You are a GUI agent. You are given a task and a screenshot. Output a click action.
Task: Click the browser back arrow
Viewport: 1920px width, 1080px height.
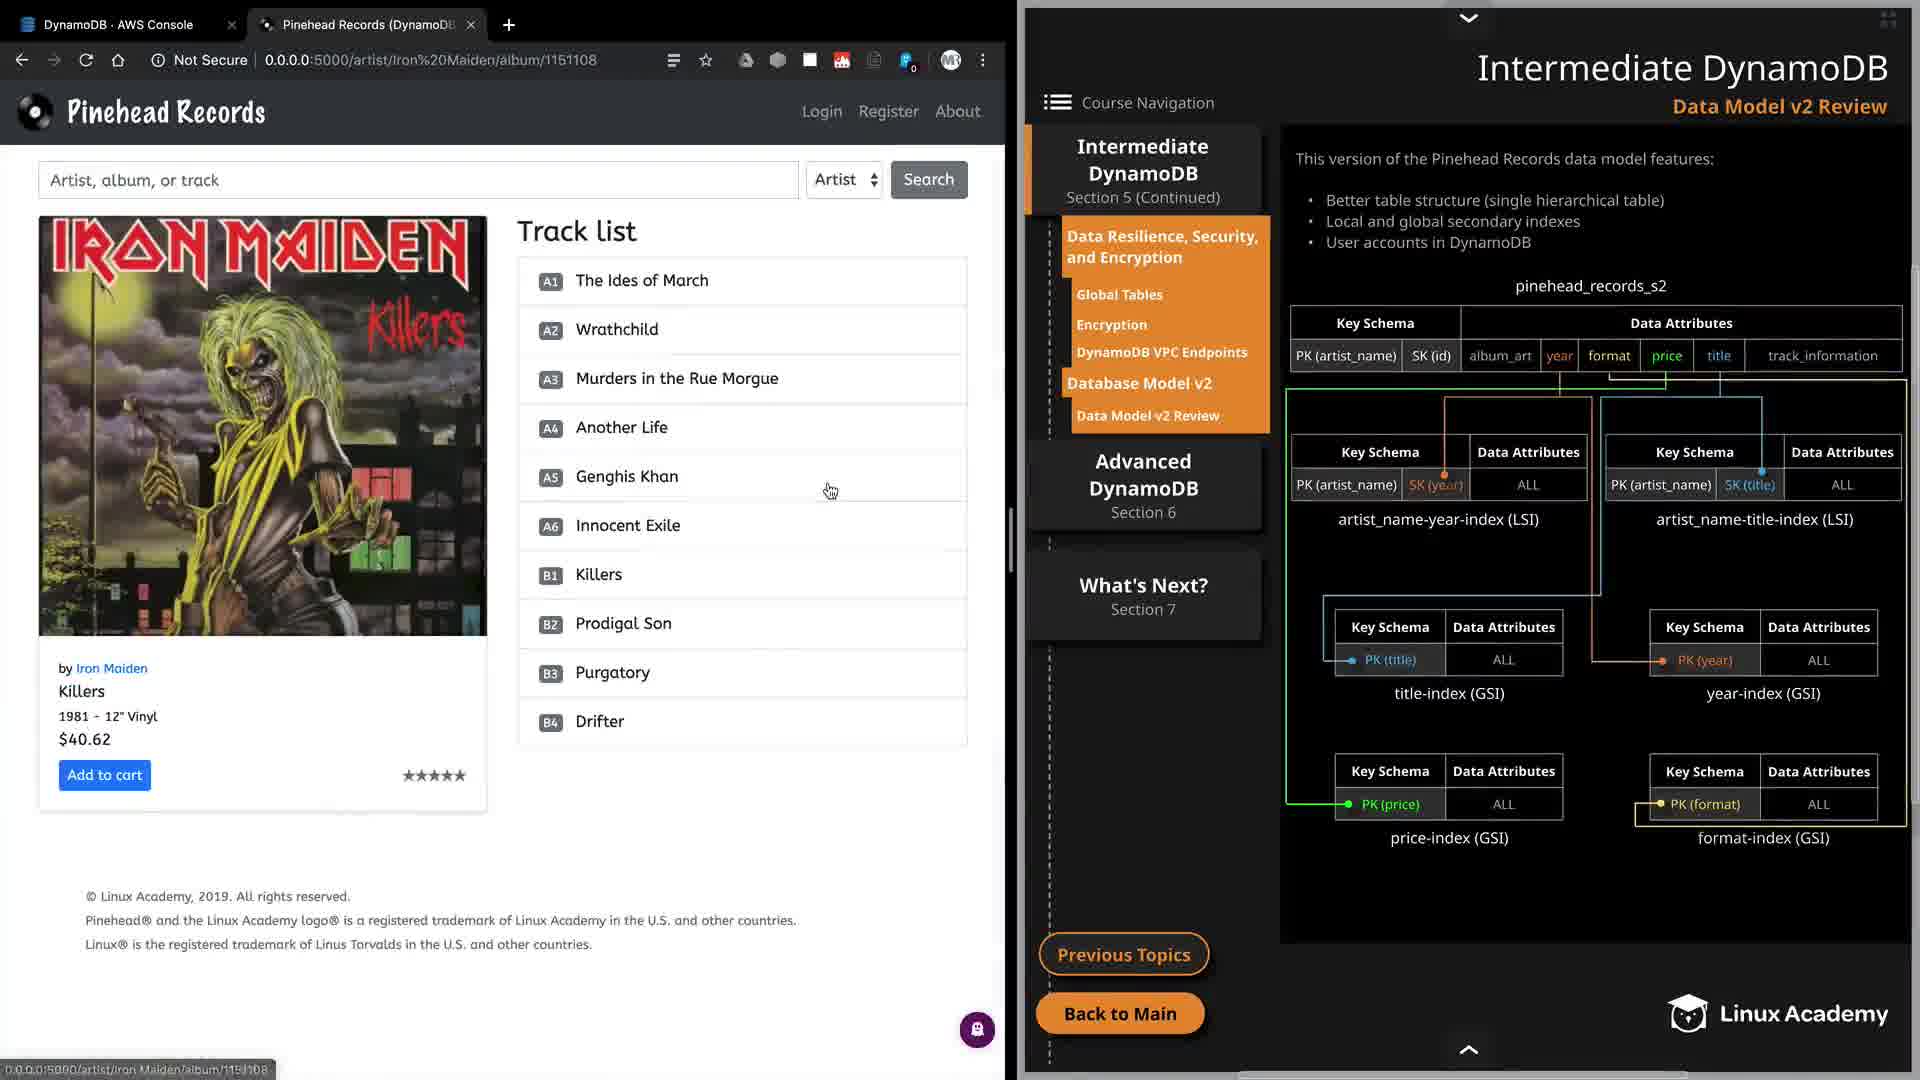(x=22, y=60)
